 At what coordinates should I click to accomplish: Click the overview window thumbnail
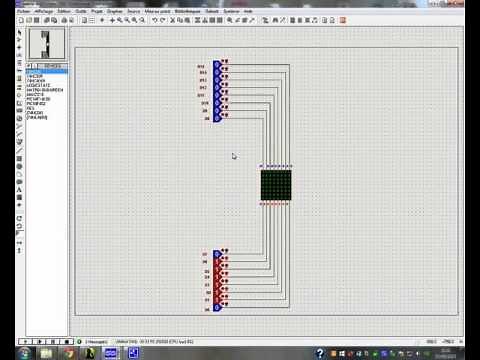[x=46, y=44]
